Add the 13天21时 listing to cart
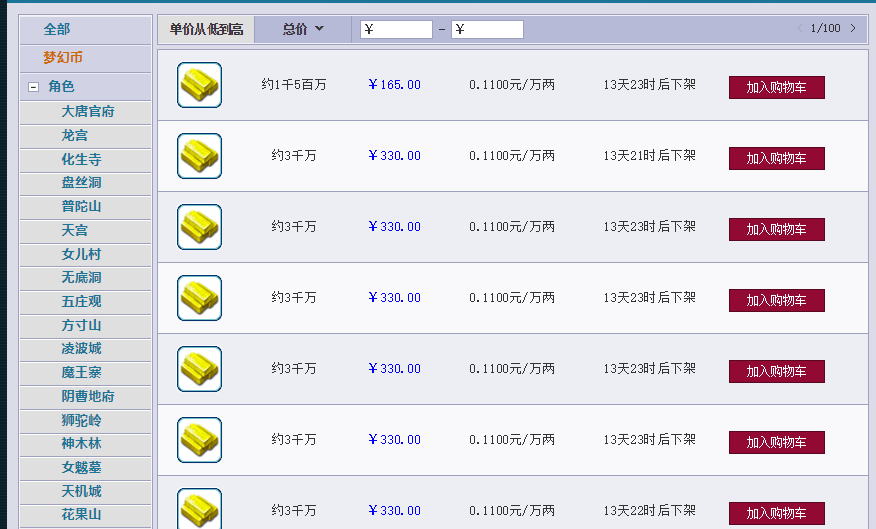The height and width of the screenshot is (529, 876). [x=776, y=159]
